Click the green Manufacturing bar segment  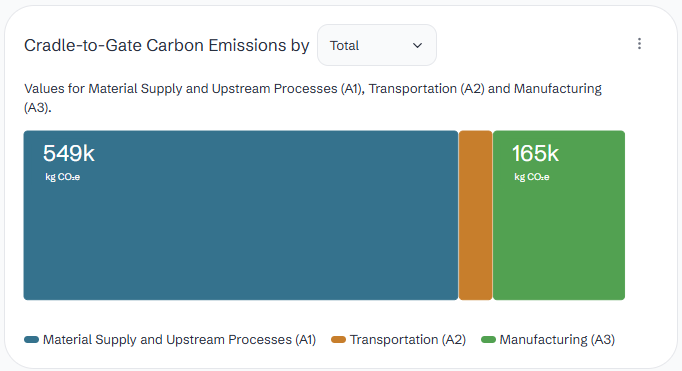point(559,215)
